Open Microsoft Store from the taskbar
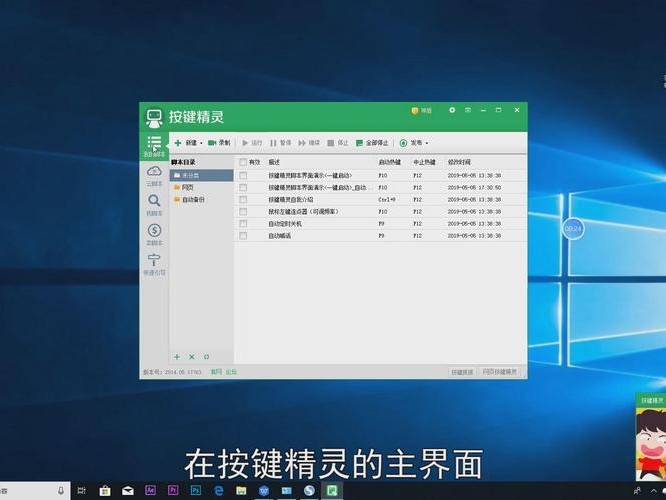This screenshot has width=666, height=500. pyautogui.click(x=105, y=491)
